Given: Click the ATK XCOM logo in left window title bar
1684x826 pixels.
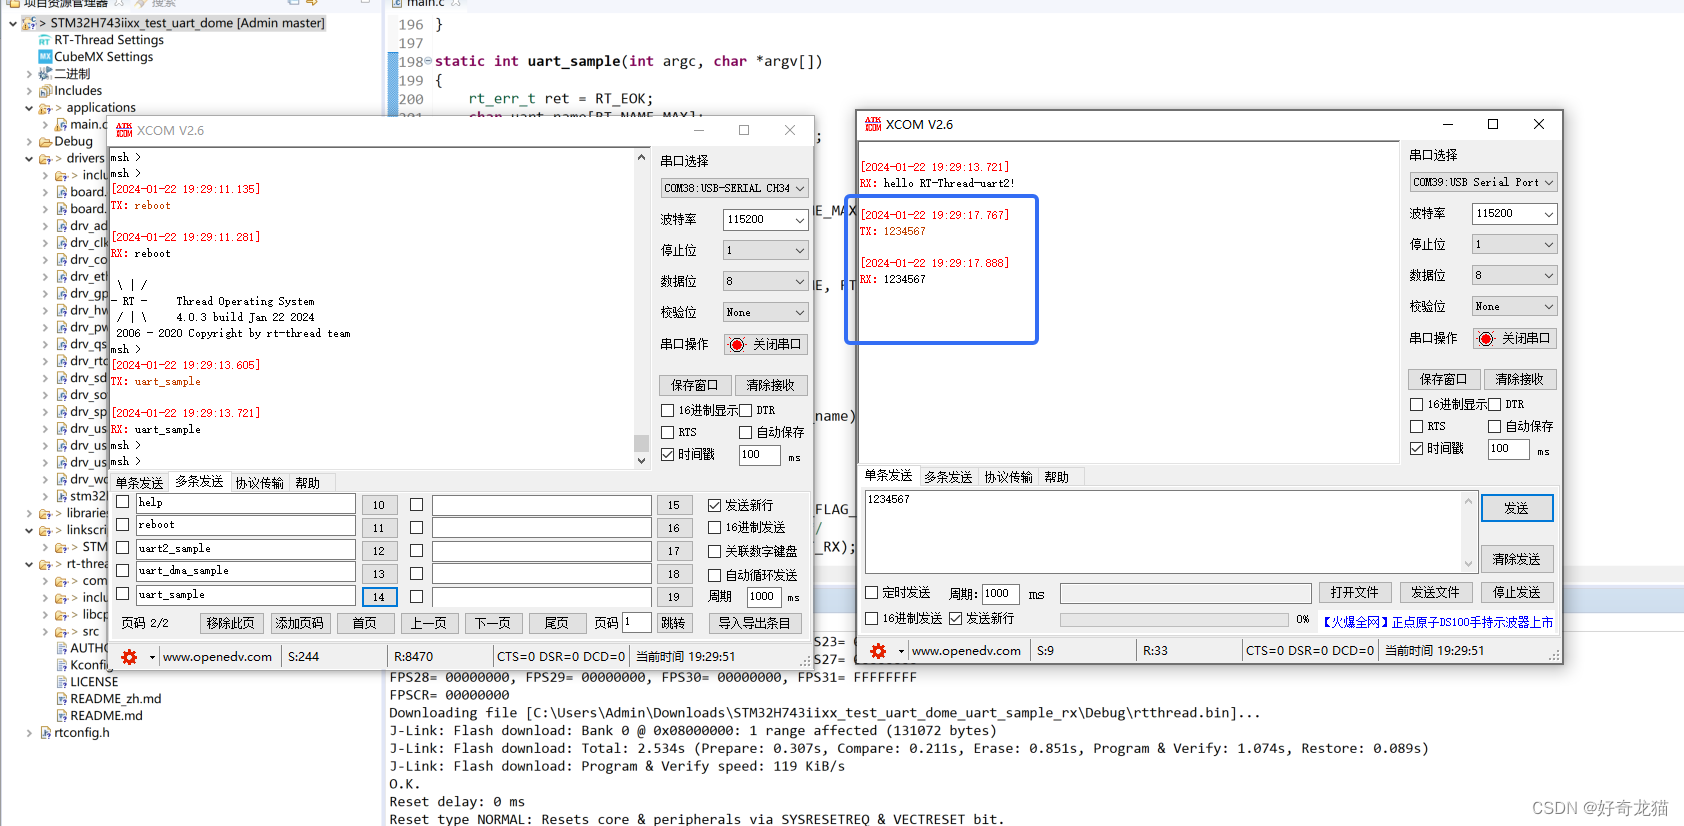Looking at the screenshot, I should click(x=124, y=130).
